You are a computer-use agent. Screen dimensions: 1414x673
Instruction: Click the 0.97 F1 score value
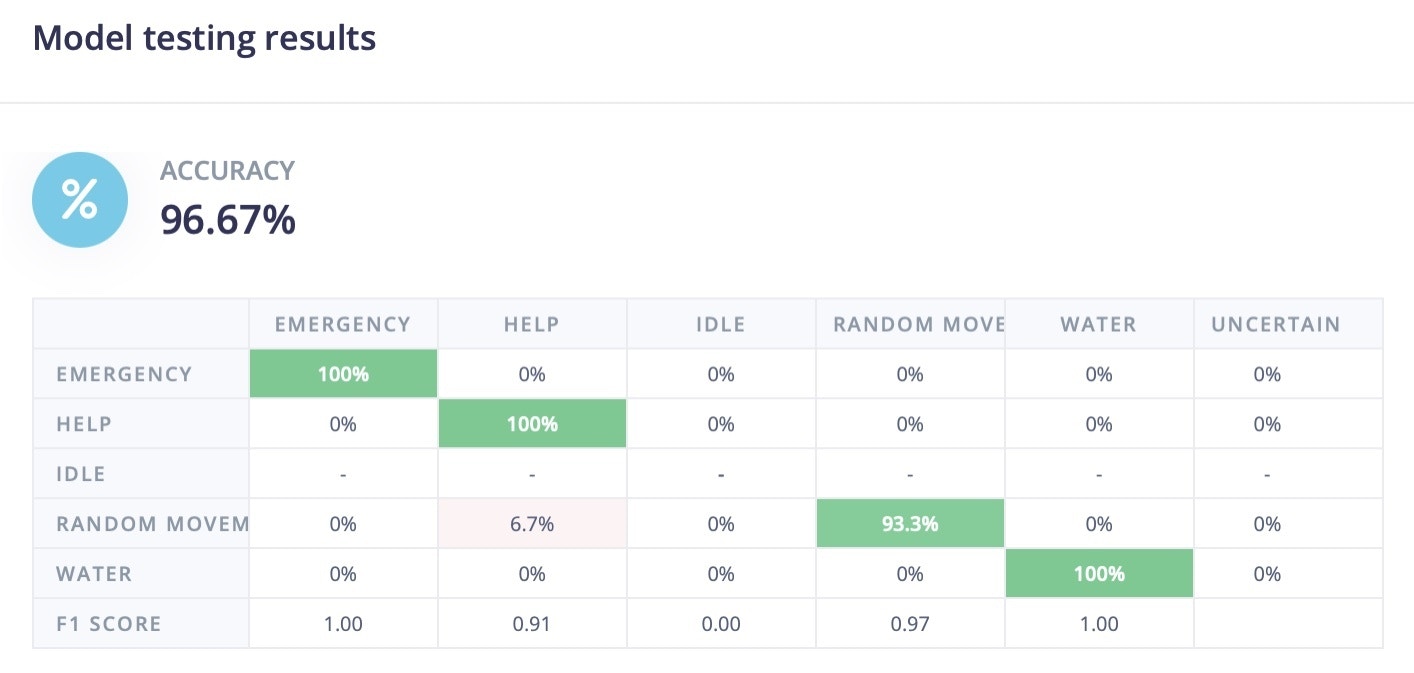tap(910, 624)
